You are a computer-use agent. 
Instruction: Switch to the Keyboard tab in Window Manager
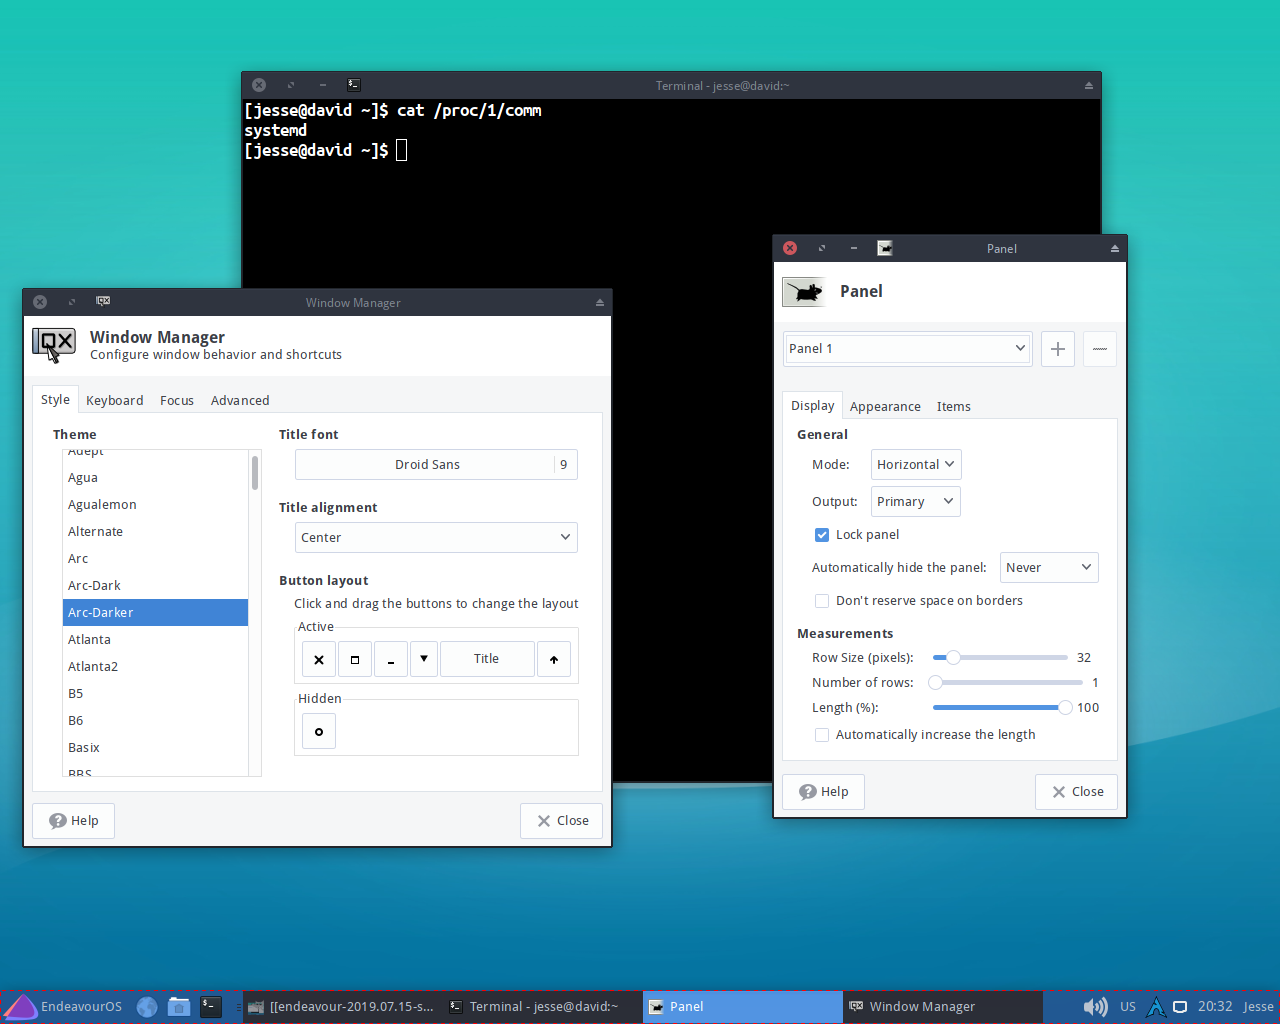(x=115, y=401)
